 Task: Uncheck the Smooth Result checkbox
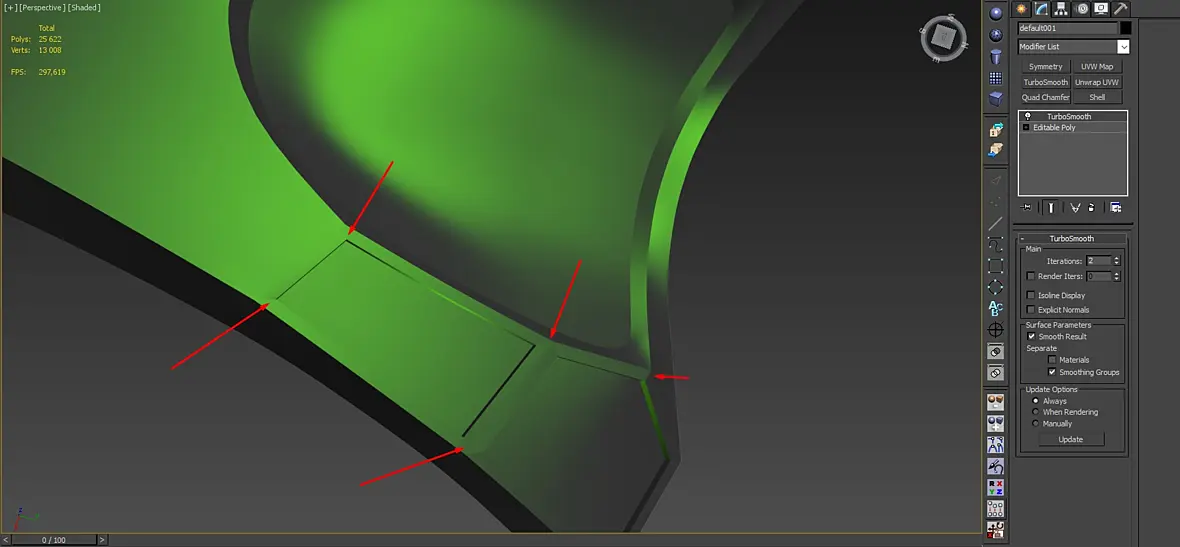(x=1031, y=336)
